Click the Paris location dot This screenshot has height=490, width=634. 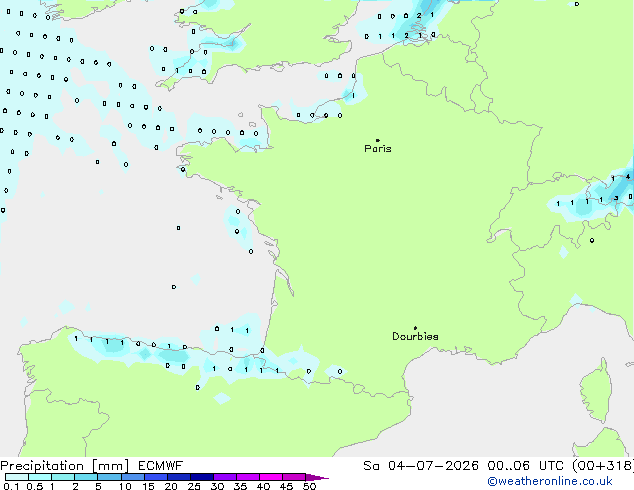[x=378, y=140]
